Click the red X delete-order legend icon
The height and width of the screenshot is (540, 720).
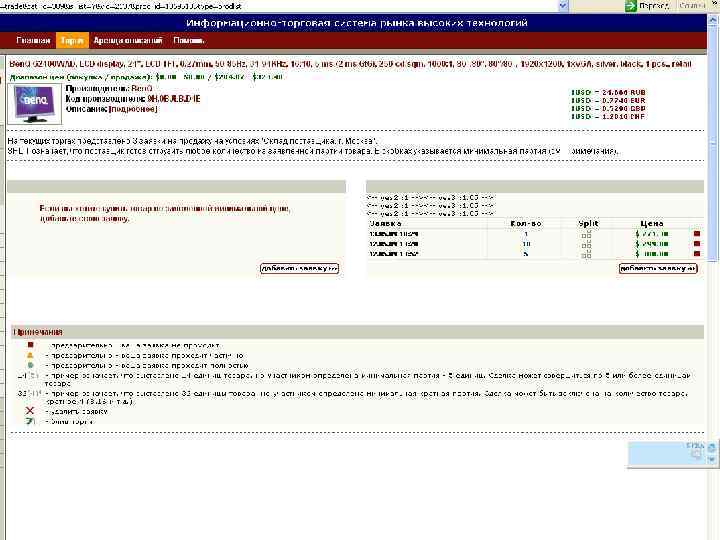pos(30,411)
